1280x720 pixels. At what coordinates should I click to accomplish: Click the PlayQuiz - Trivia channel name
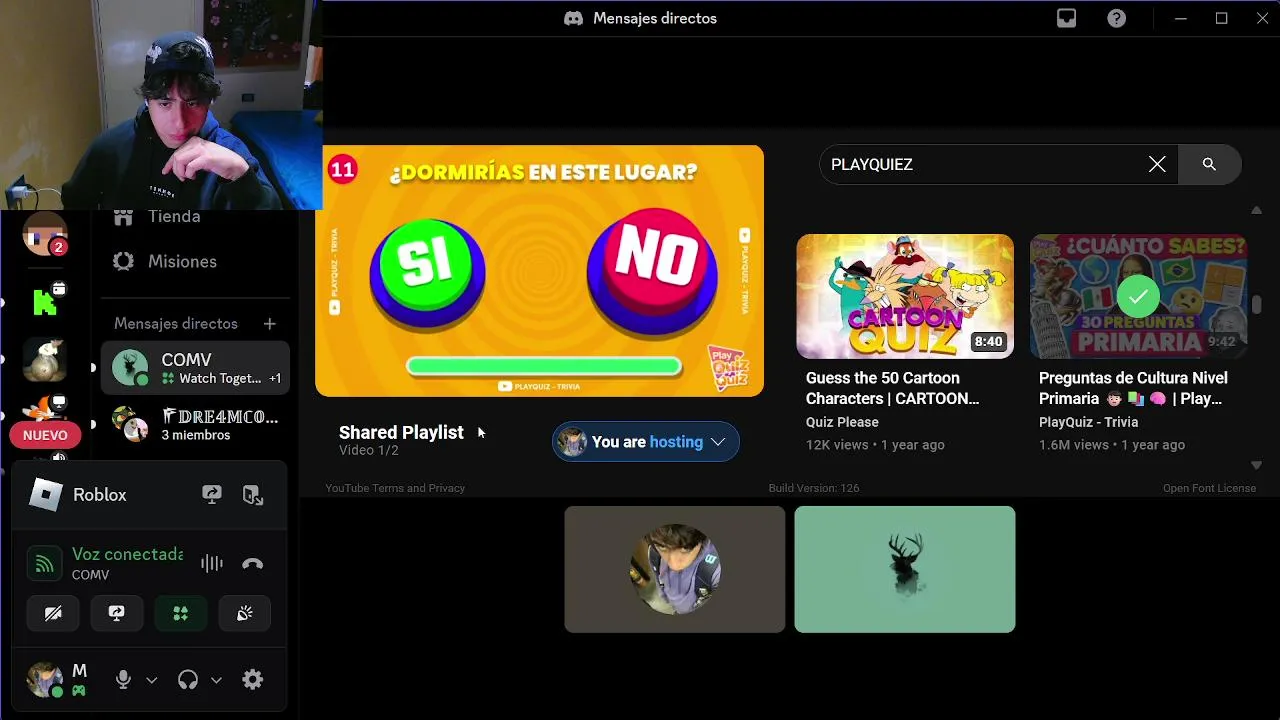click(x=1088, y=422)
